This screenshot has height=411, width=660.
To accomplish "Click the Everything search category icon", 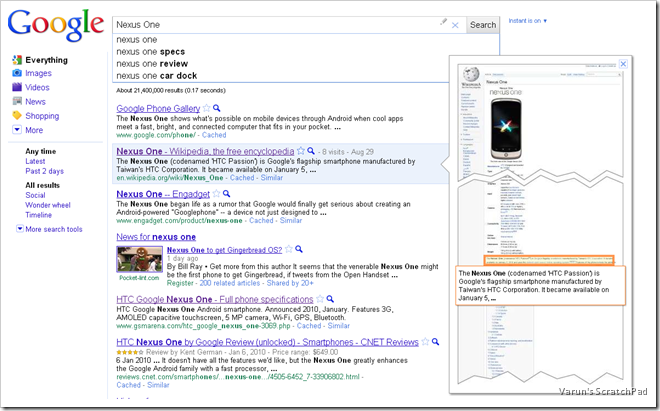I will pos(17,60).
